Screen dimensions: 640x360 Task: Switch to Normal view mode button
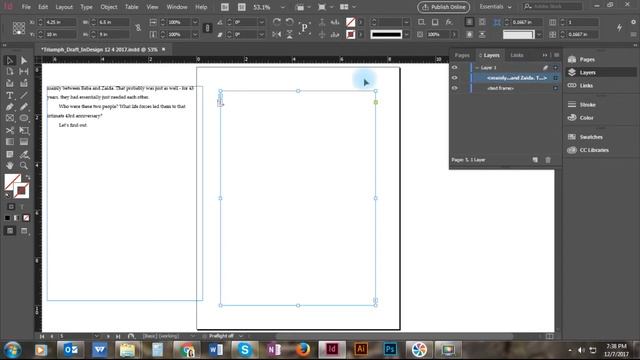point(10,231)
